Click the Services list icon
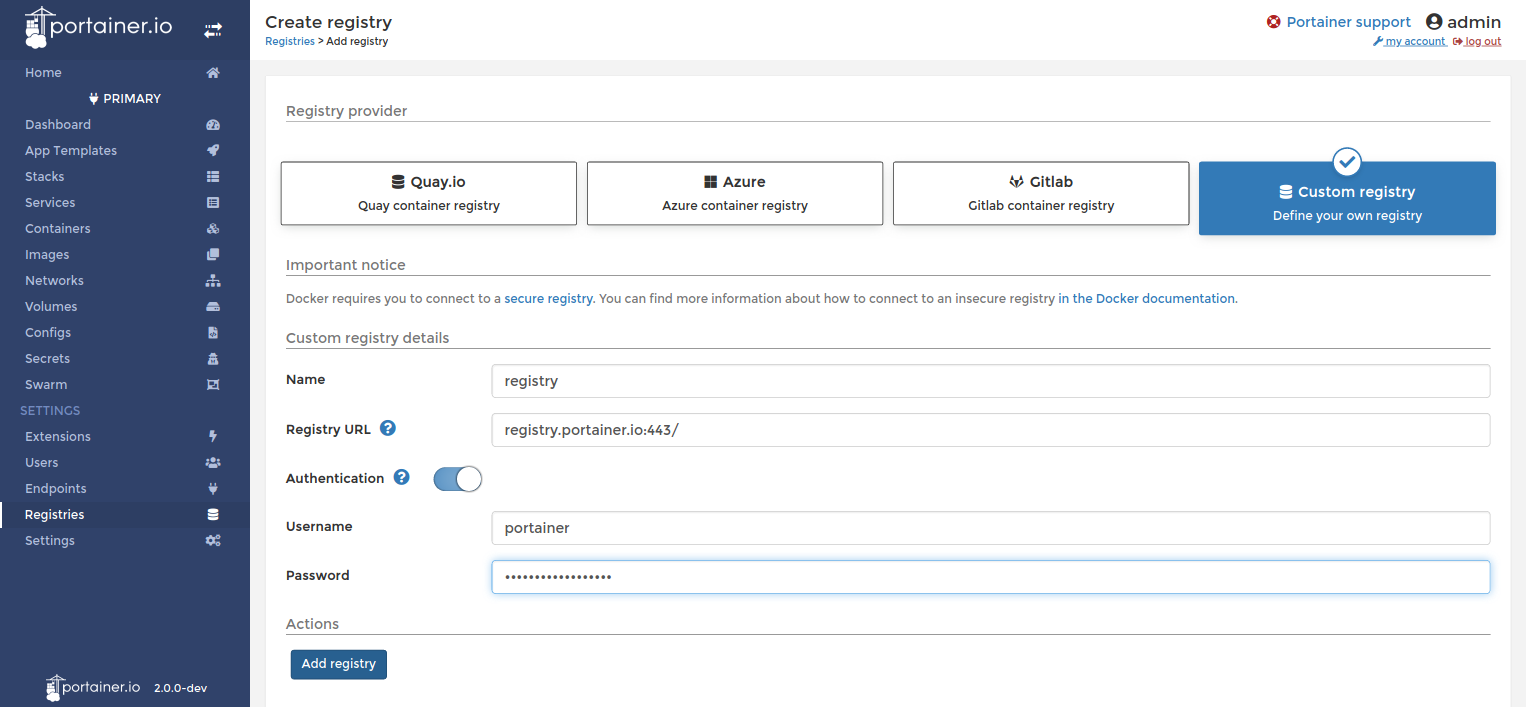The width and height of the screenshot is (1526, 707). (x=212, y=203)
